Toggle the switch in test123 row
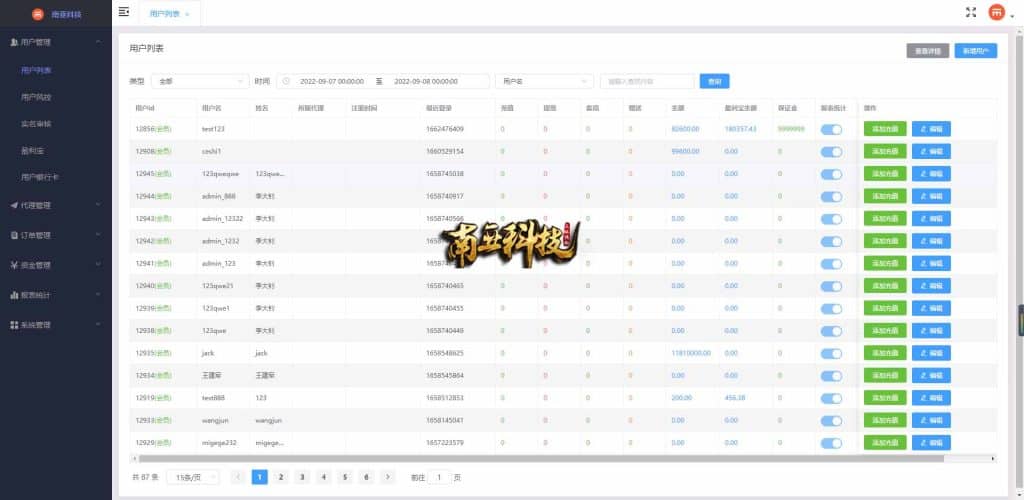Screen dimensions: 1024x500 tap(831, 129)
